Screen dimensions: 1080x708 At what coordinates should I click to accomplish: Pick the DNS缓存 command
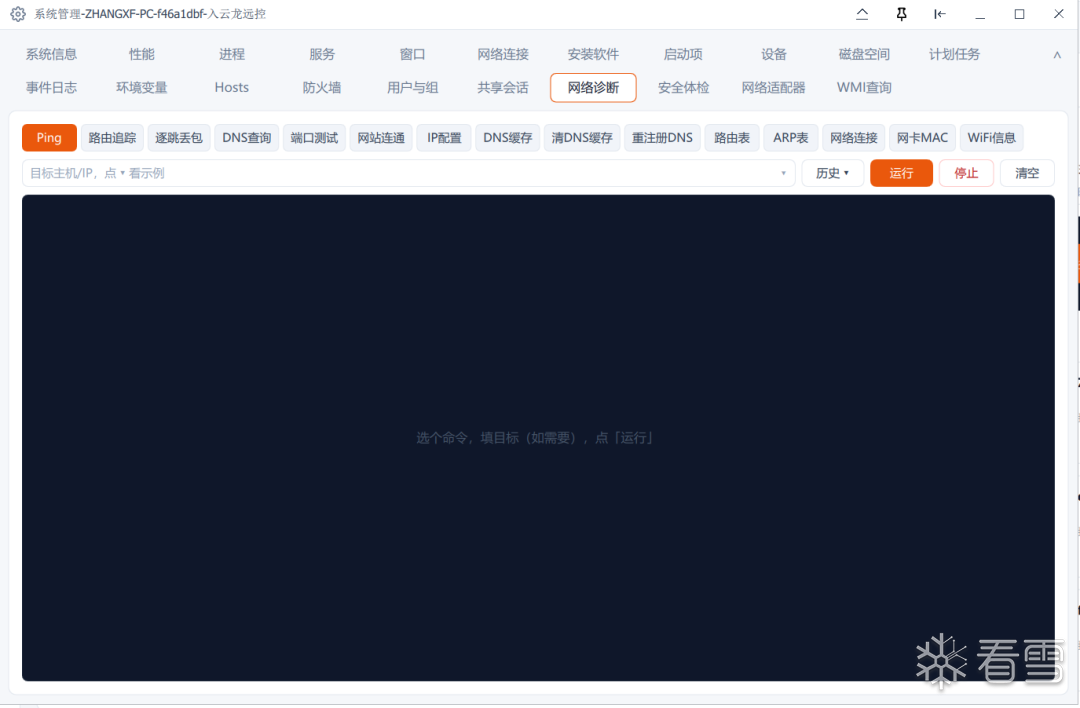[508, 138]
